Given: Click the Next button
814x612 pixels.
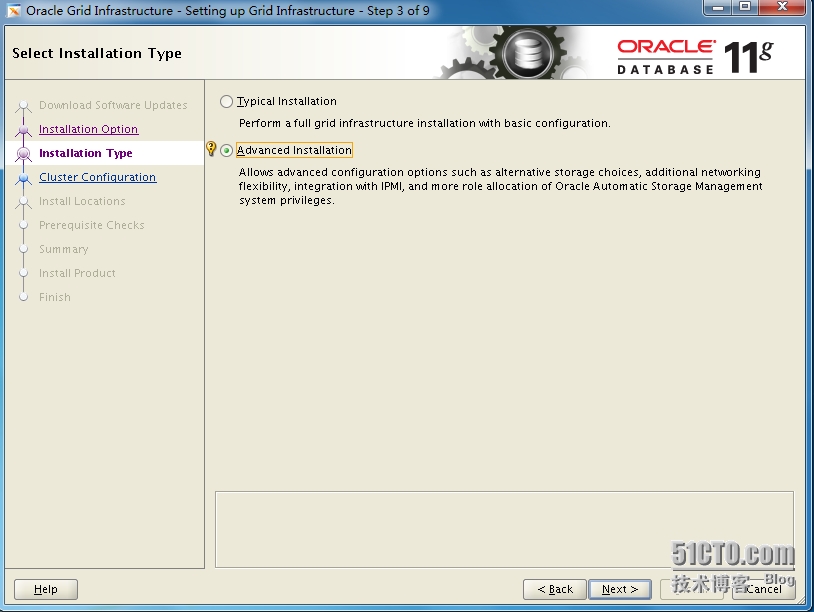Looking at the screenshot, I should 620,589.
